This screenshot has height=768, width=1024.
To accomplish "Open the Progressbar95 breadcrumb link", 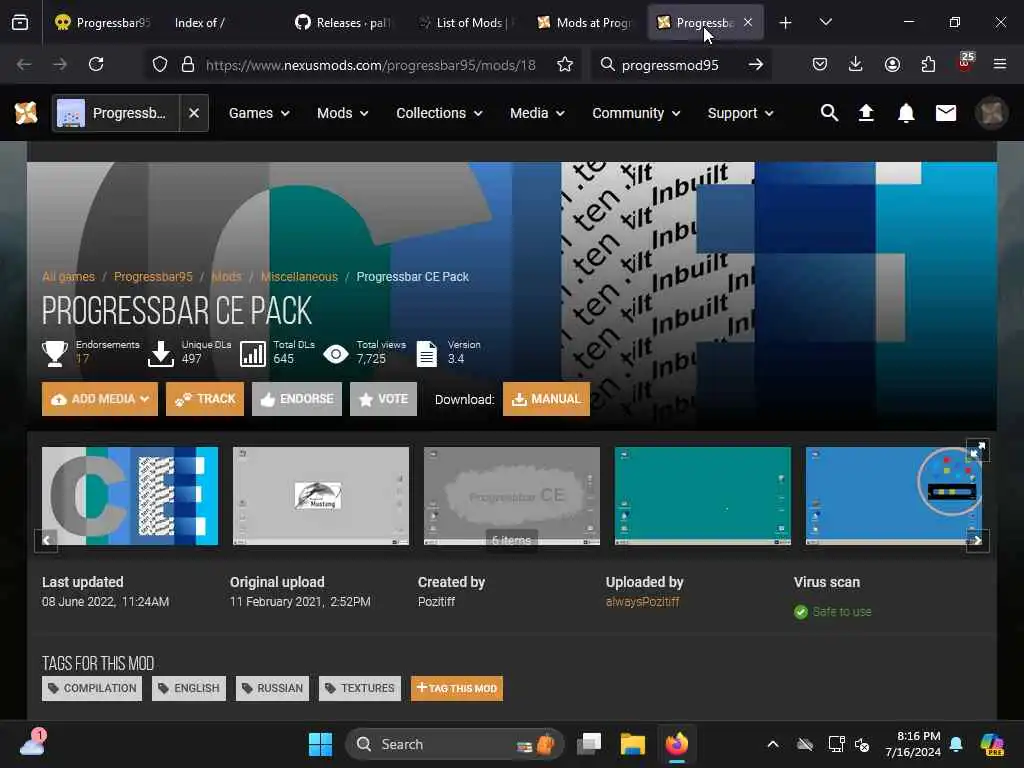I will [x=153, y=277].
